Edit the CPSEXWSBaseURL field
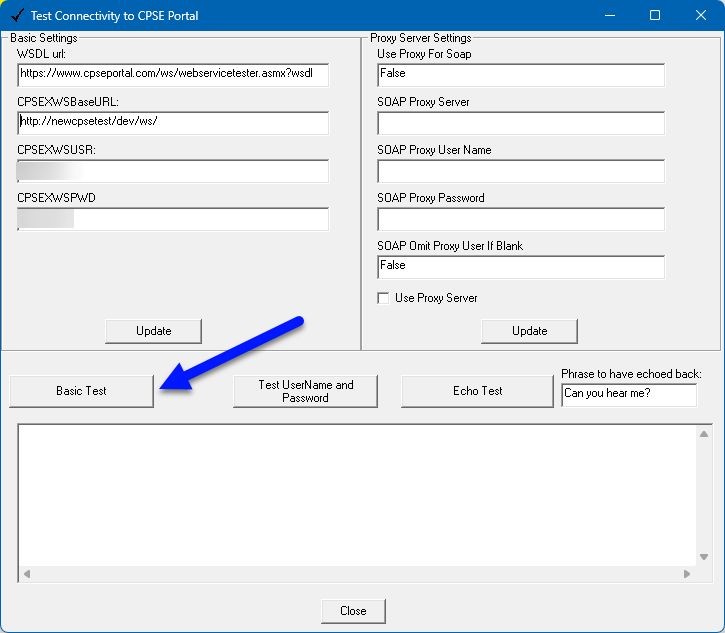The height and width of the screenshot is (633, 725). coord(173,123)
